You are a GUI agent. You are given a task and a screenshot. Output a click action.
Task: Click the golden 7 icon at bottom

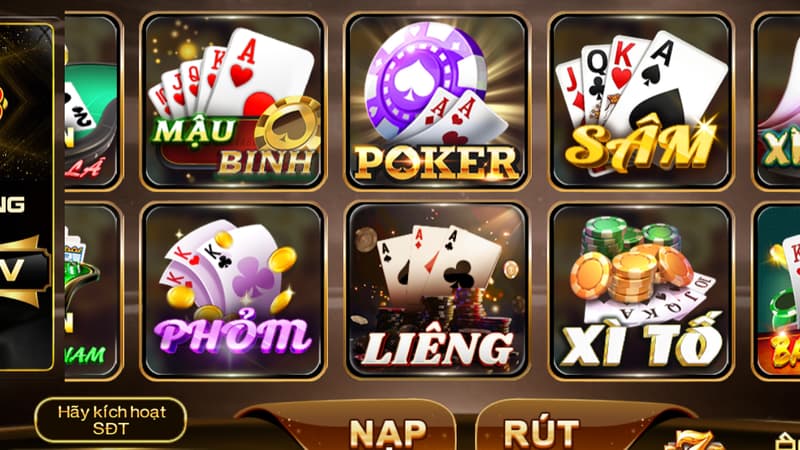pyautogui.click(x=695, y=441)
